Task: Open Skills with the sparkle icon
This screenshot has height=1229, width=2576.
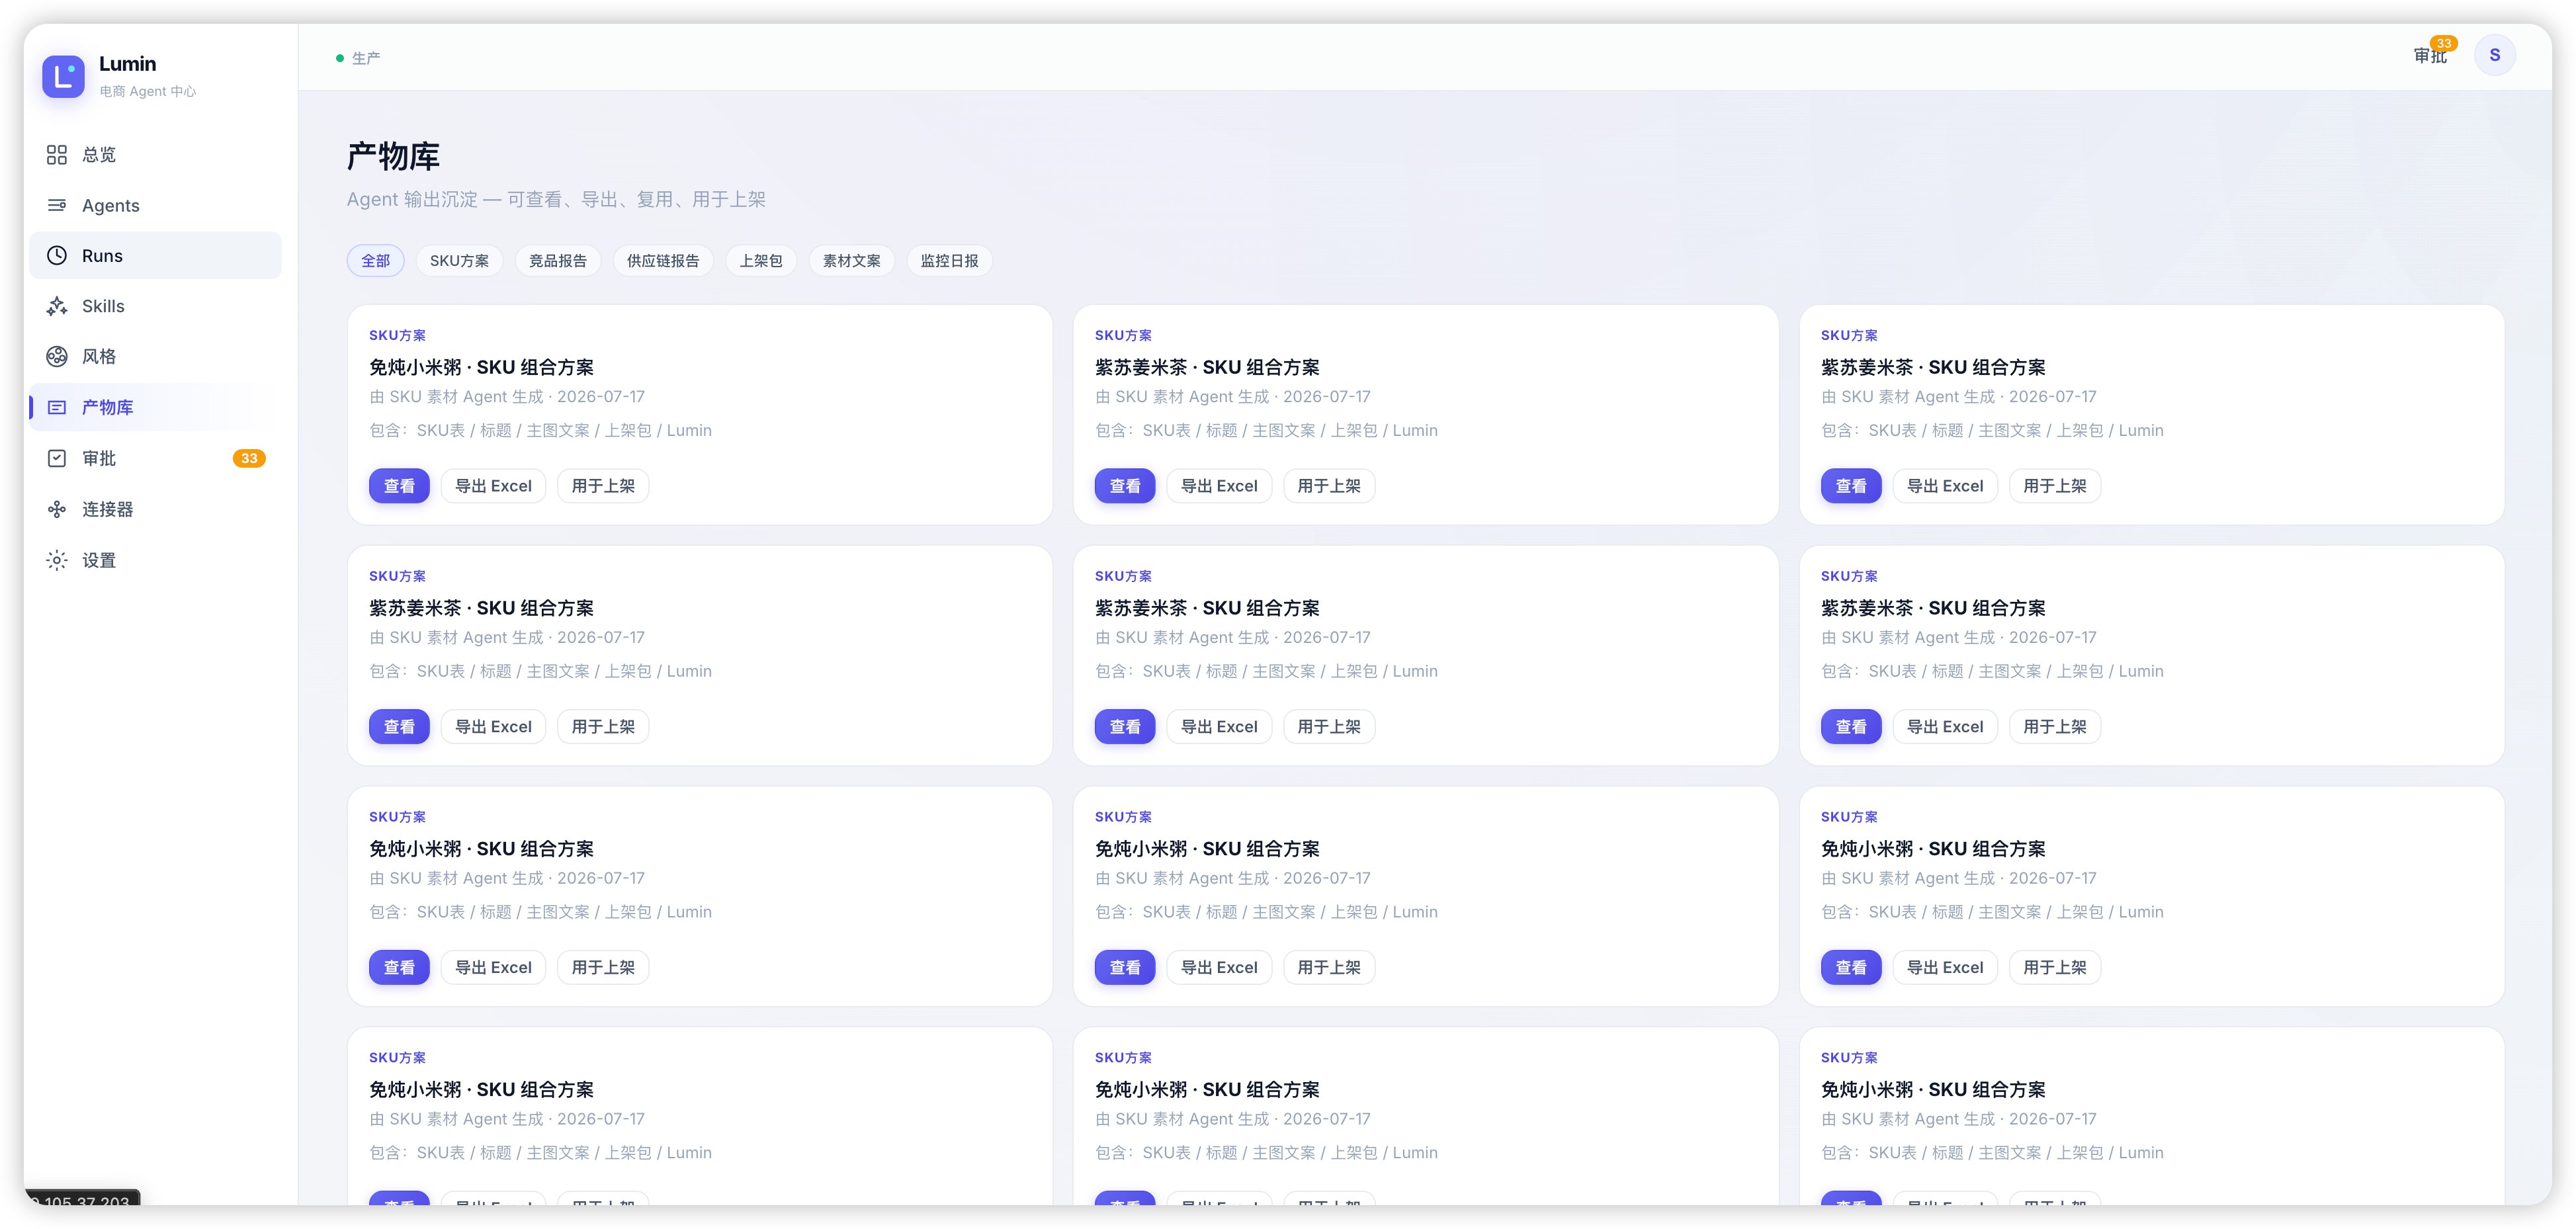Action: (57, 306)
